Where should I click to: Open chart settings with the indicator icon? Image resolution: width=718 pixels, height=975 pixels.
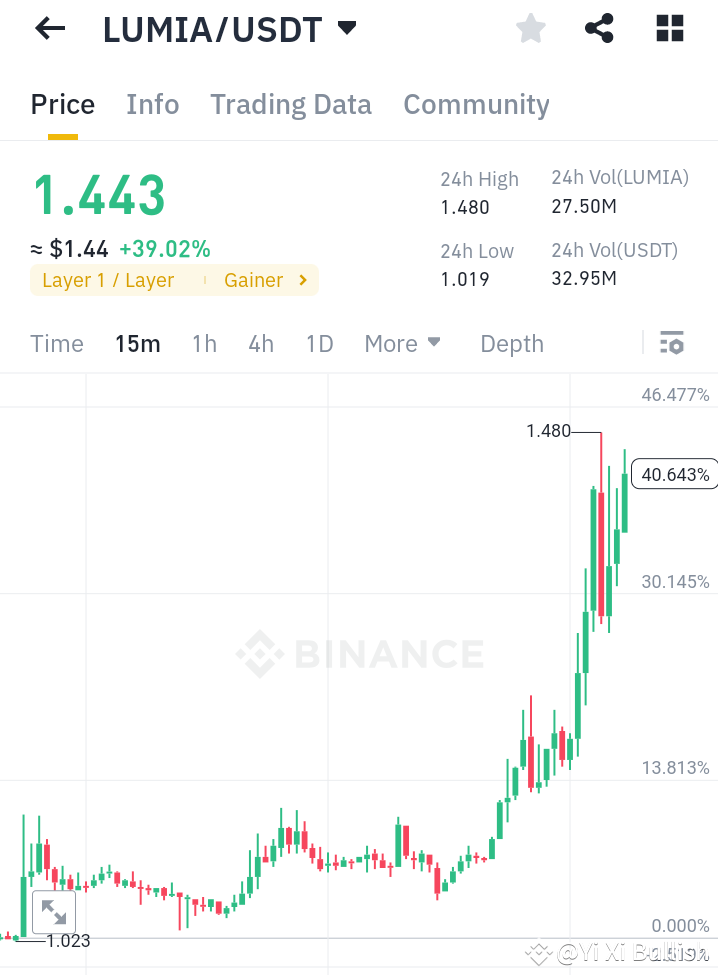pyautogui.click(x=671, y=343)
